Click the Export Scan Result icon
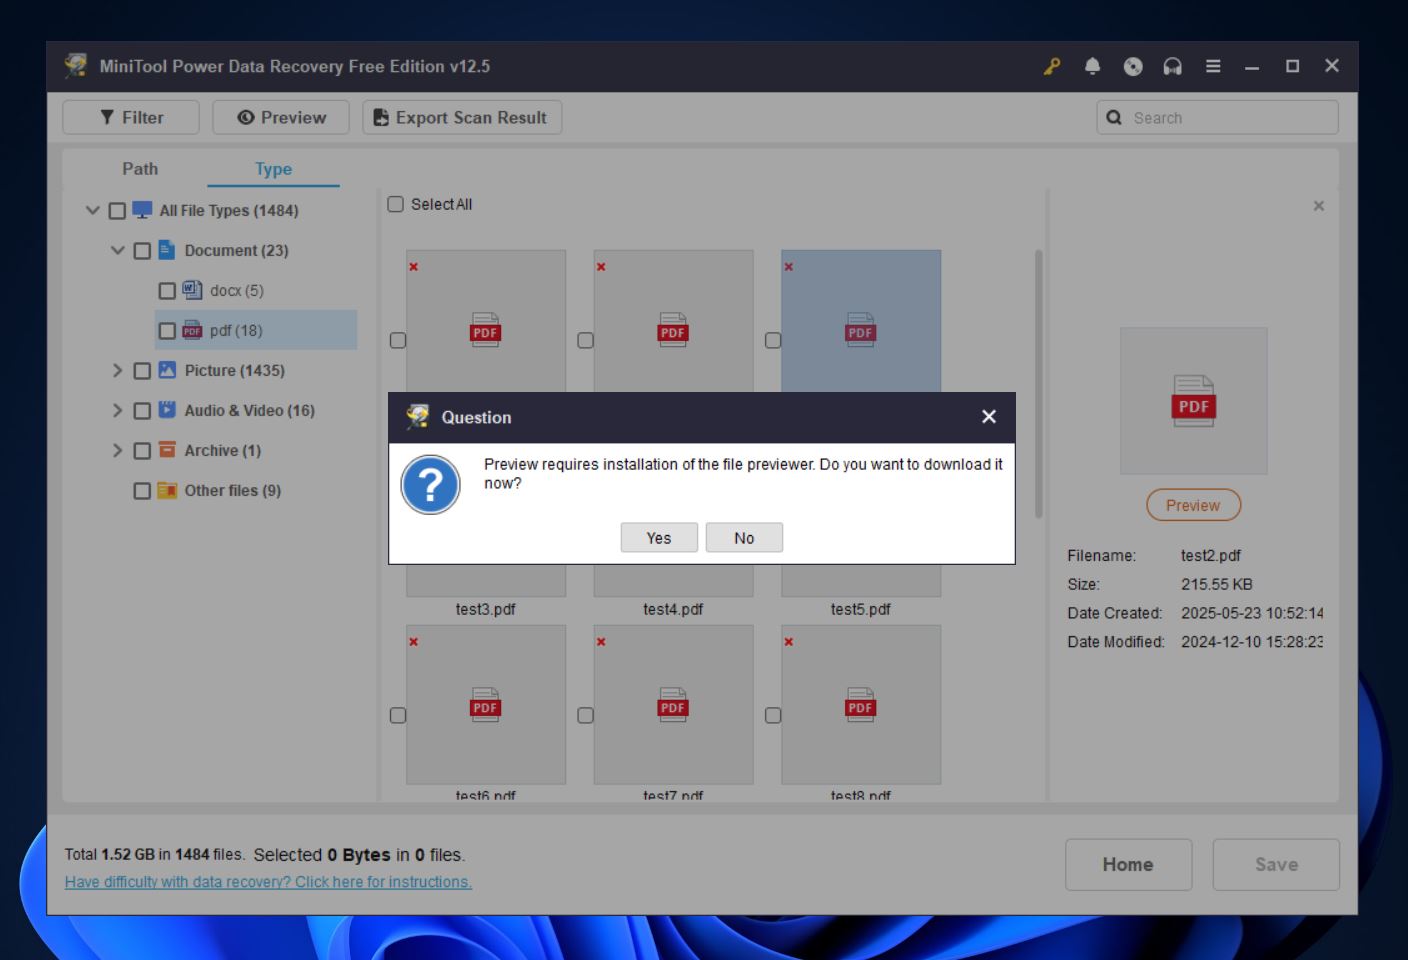Viewport: 1408px width, 960px height. pyautogui.click(x=380, y=117)
